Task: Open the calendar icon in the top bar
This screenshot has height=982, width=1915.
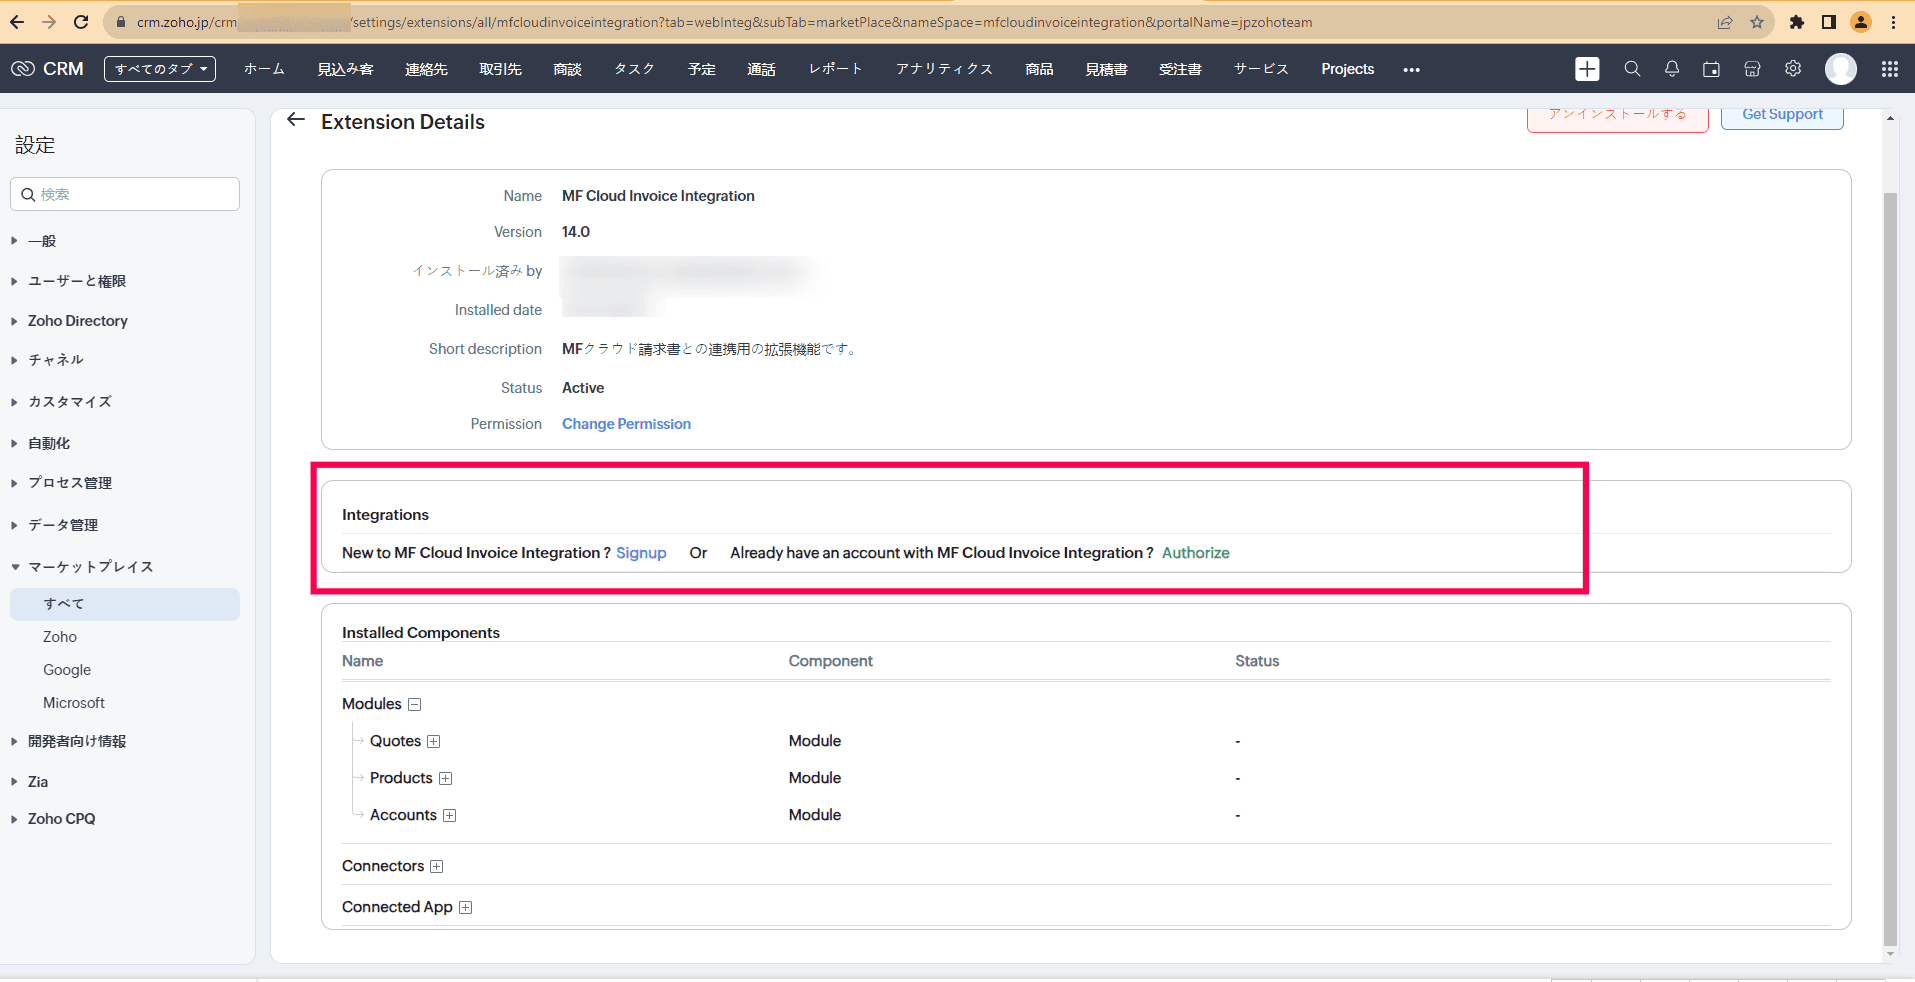Action: tap(1712, 69)
